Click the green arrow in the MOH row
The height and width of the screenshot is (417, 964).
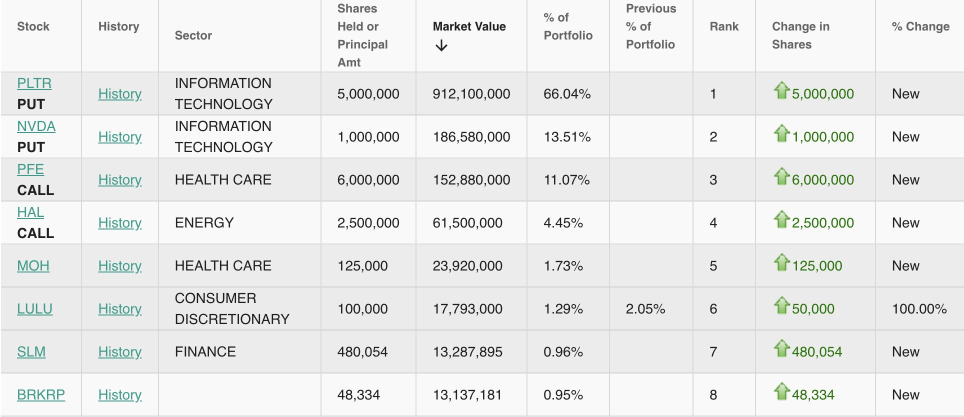(781, 264)
